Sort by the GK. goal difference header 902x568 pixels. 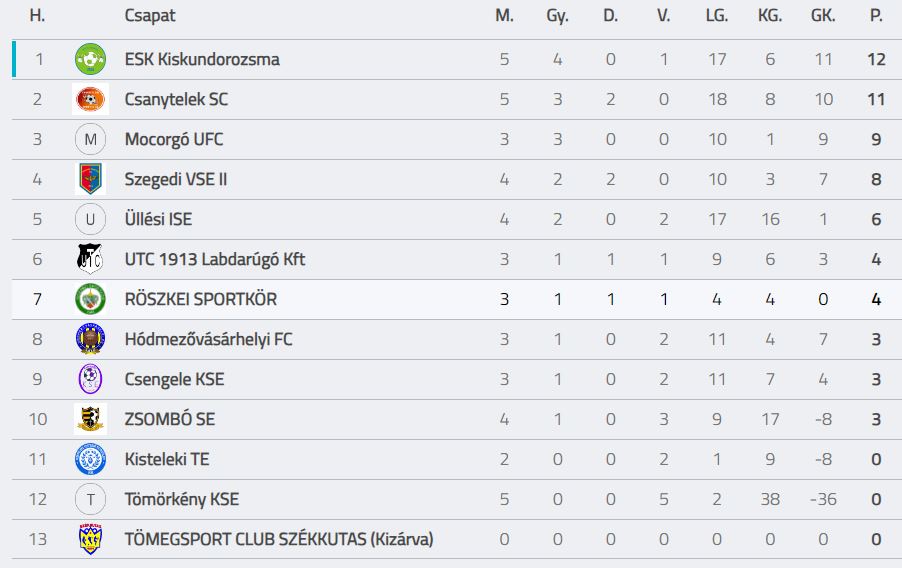coord(823,17)
